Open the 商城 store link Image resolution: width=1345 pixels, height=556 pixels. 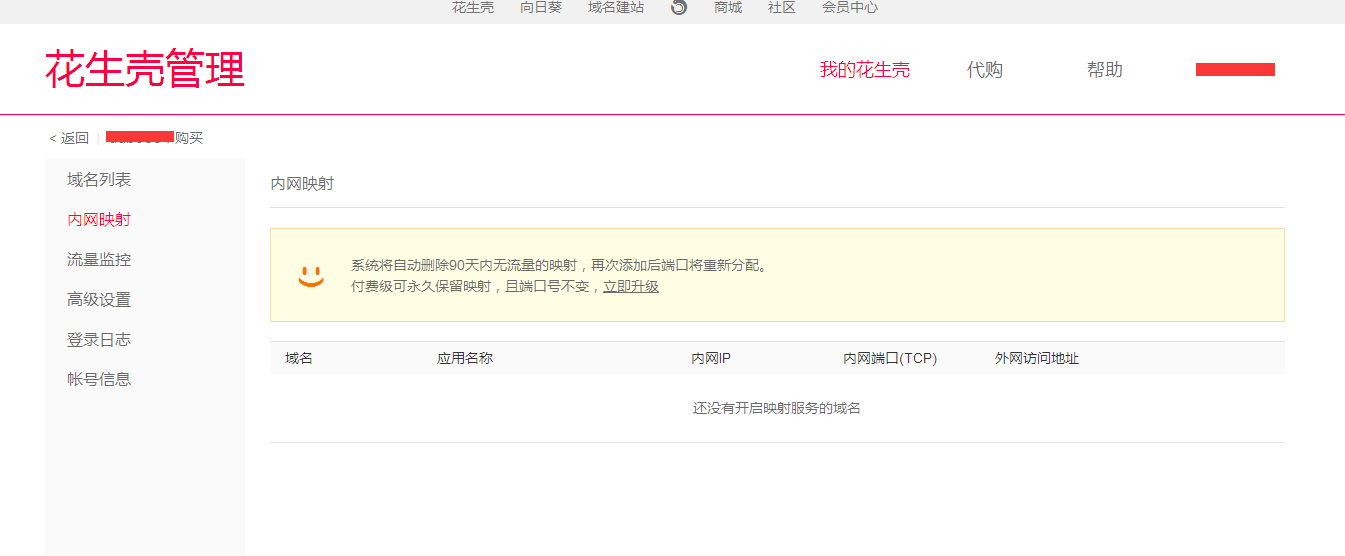click(x=728, y=8)
